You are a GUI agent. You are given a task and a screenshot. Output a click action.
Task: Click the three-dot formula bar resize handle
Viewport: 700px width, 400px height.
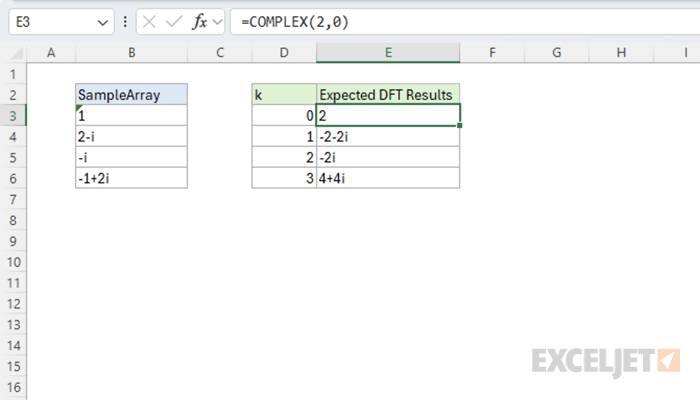(125, 22)
